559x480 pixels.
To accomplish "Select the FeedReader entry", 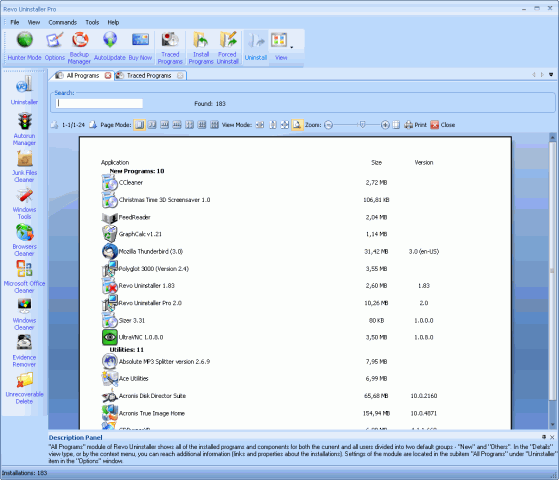I will coord(134,217).
